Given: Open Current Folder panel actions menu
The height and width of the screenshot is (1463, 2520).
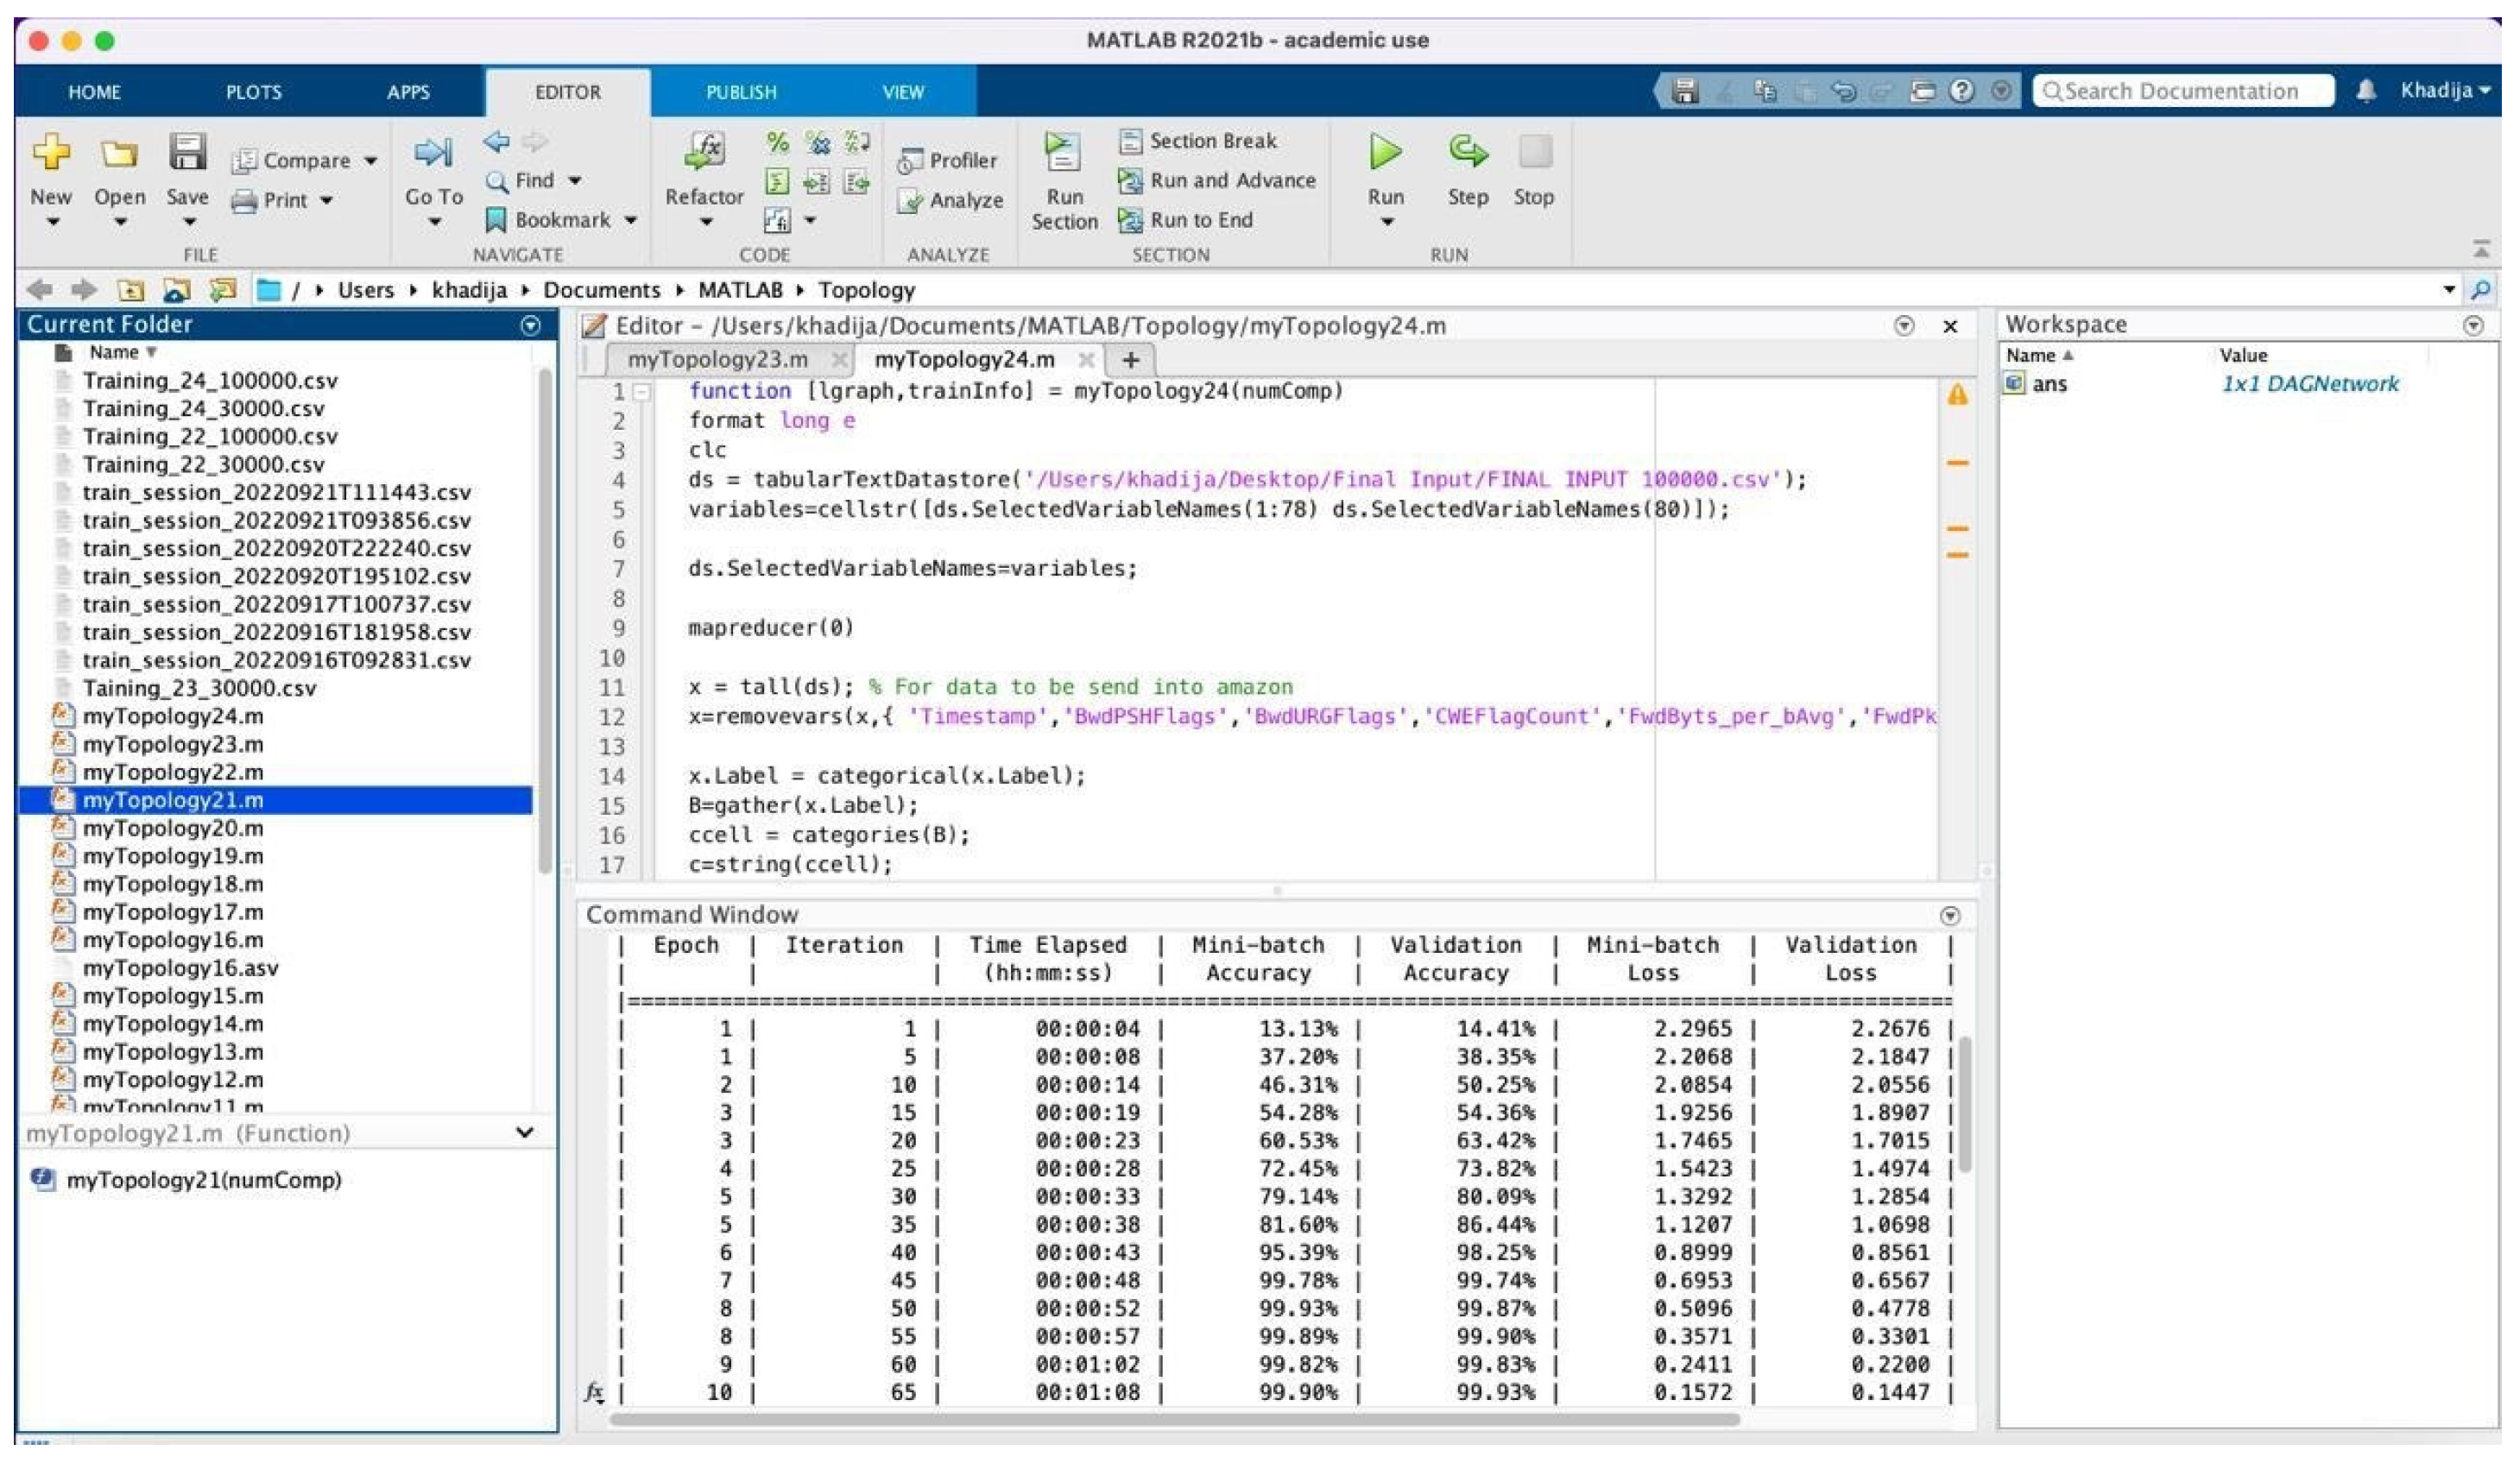Looking at the screenshot, I should click(x=531, y=325).
